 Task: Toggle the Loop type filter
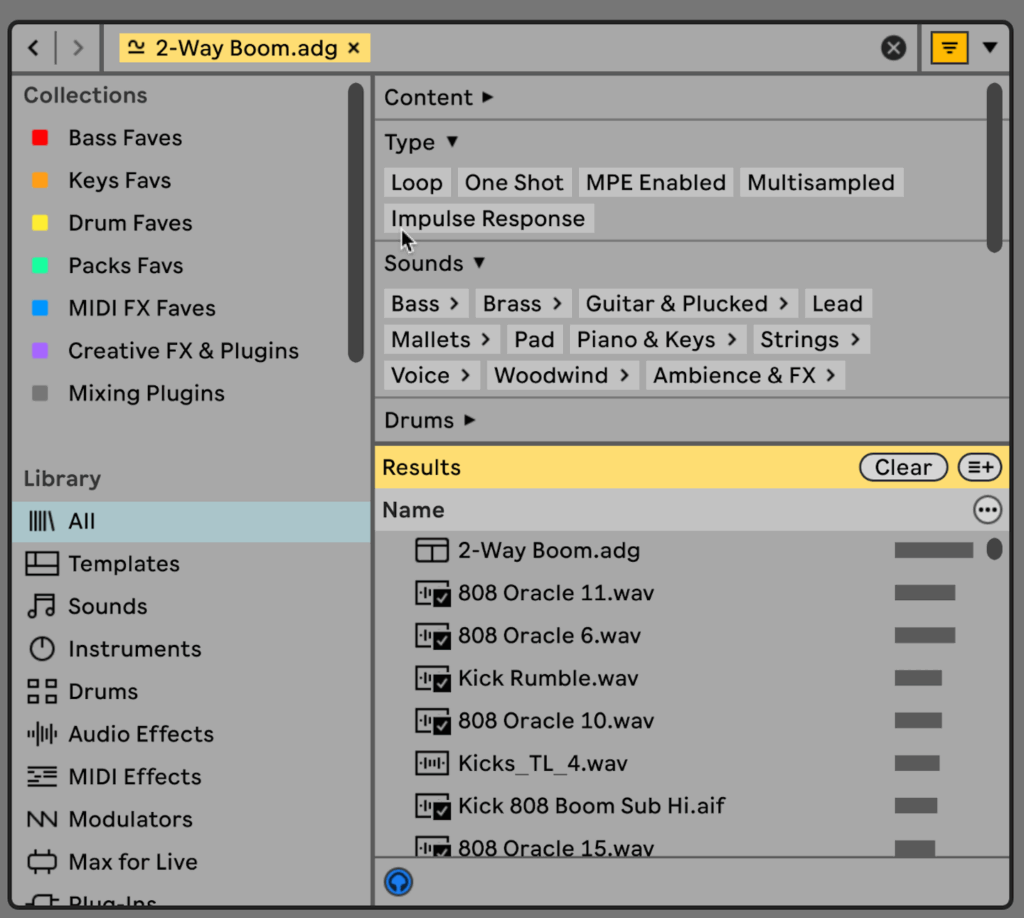(416, 182)
